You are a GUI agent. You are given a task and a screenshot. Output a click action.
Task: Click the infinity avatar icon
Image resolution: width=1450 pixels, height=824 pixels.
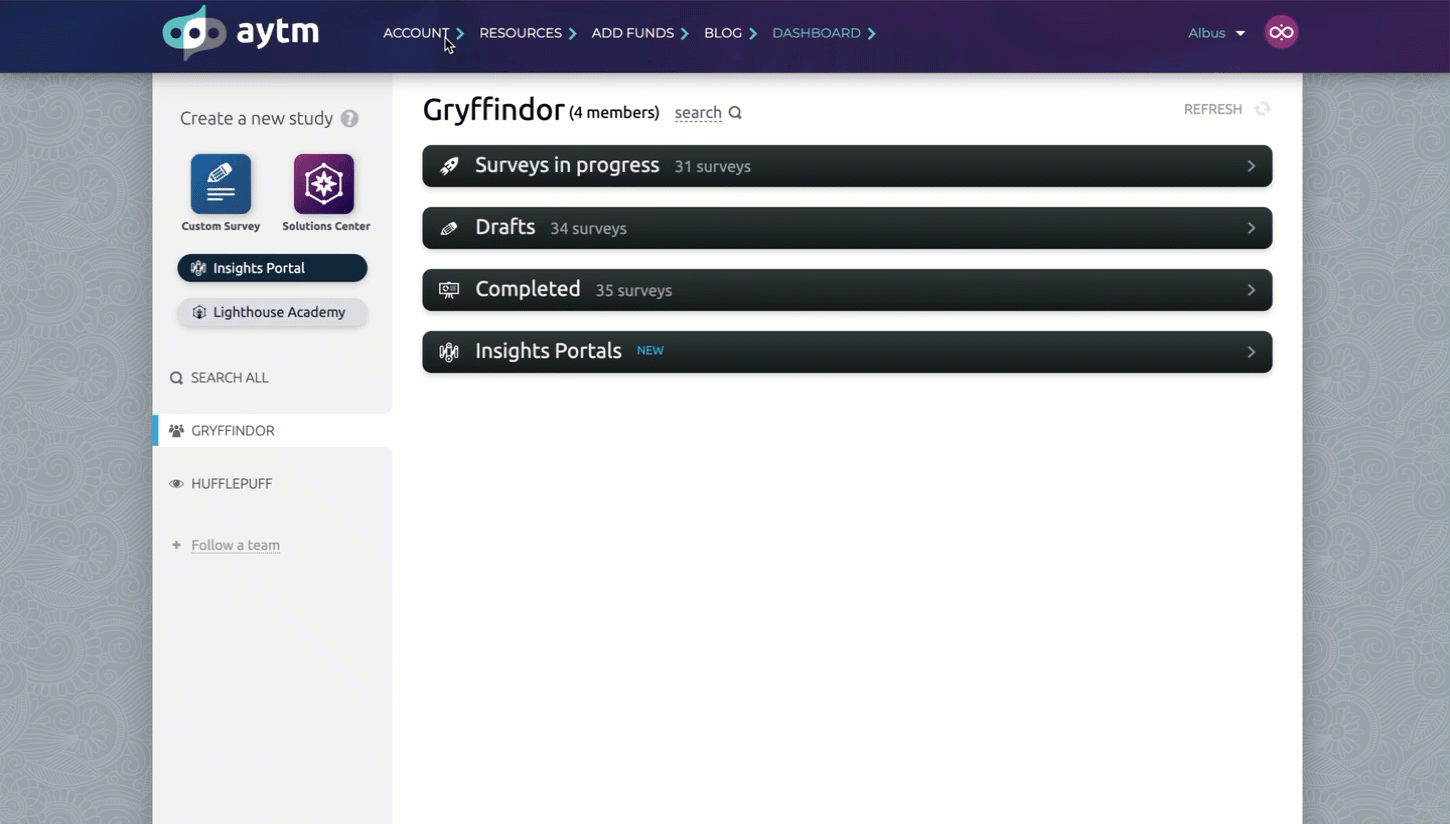(1281, 33)
